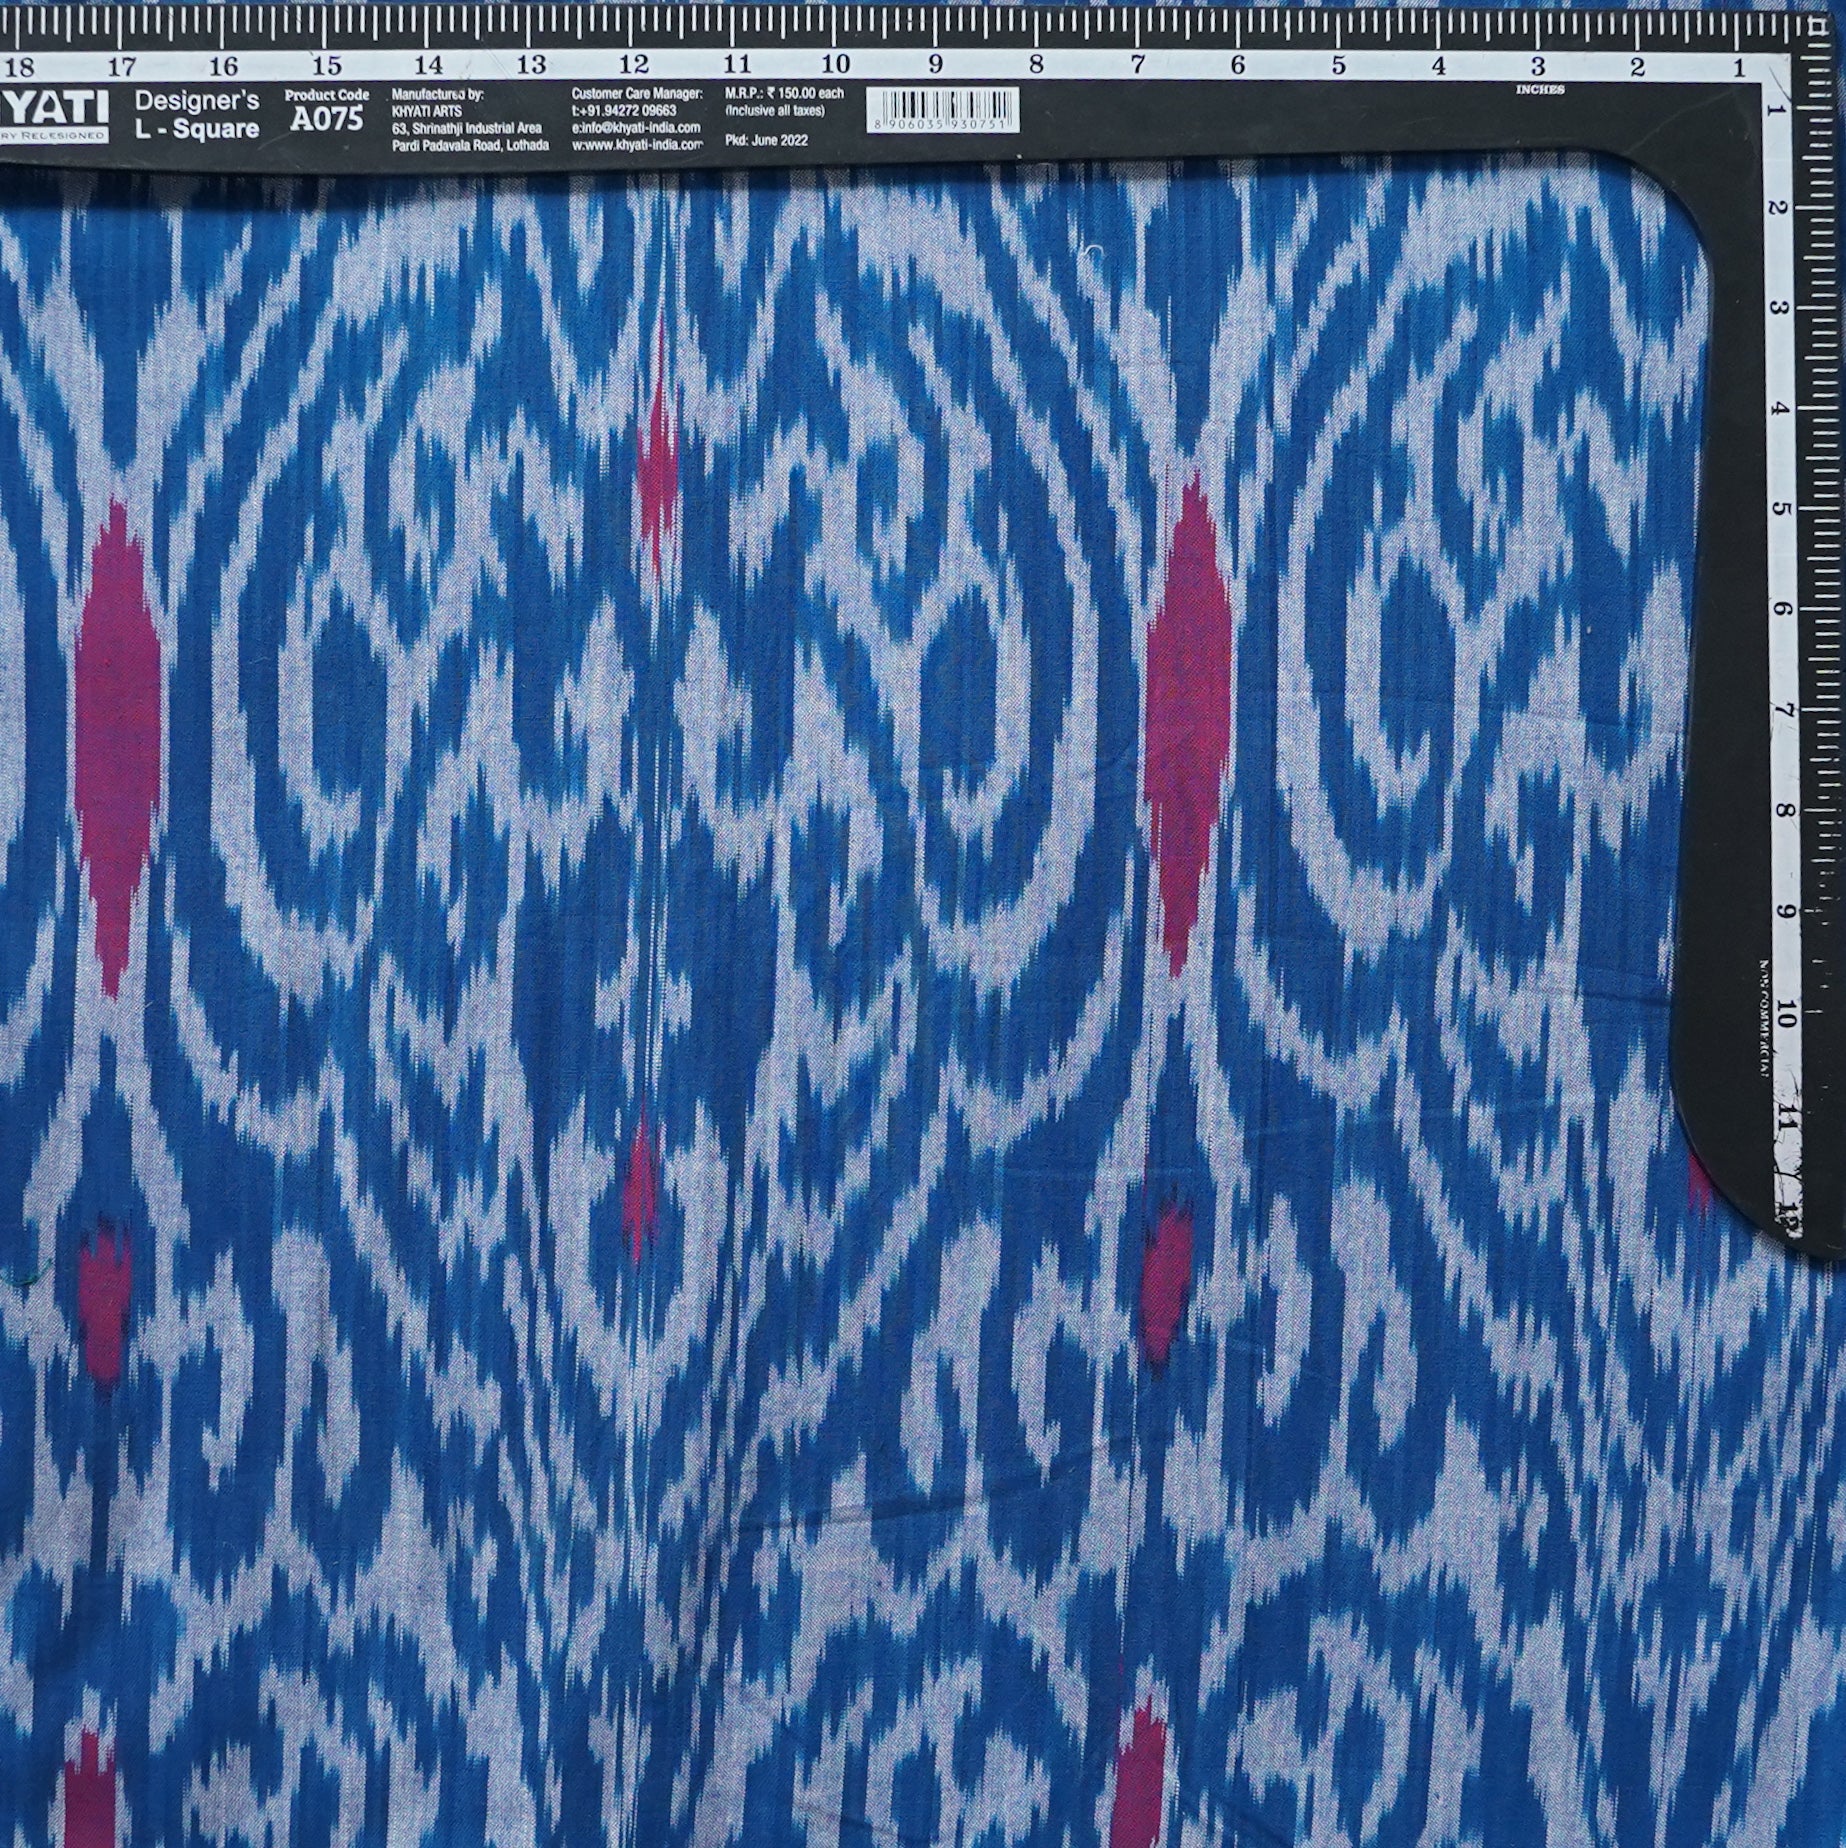
Task: Click the info@khyati-india.com email address
Action: [x=636, y=127]
